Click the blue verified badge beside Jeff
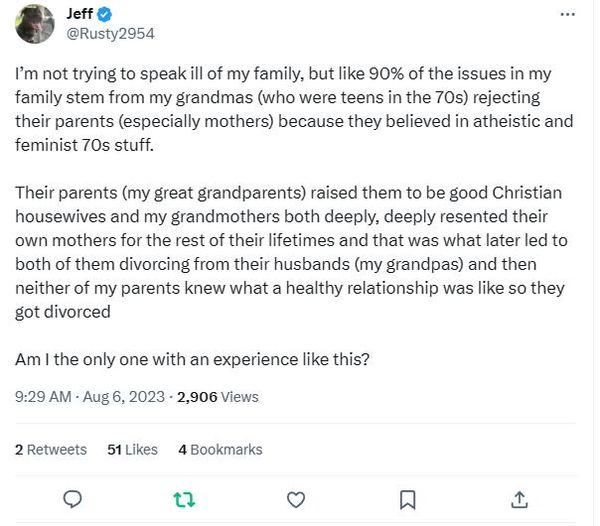The width and height of the screenshot is (600, 526). point(106,14)
